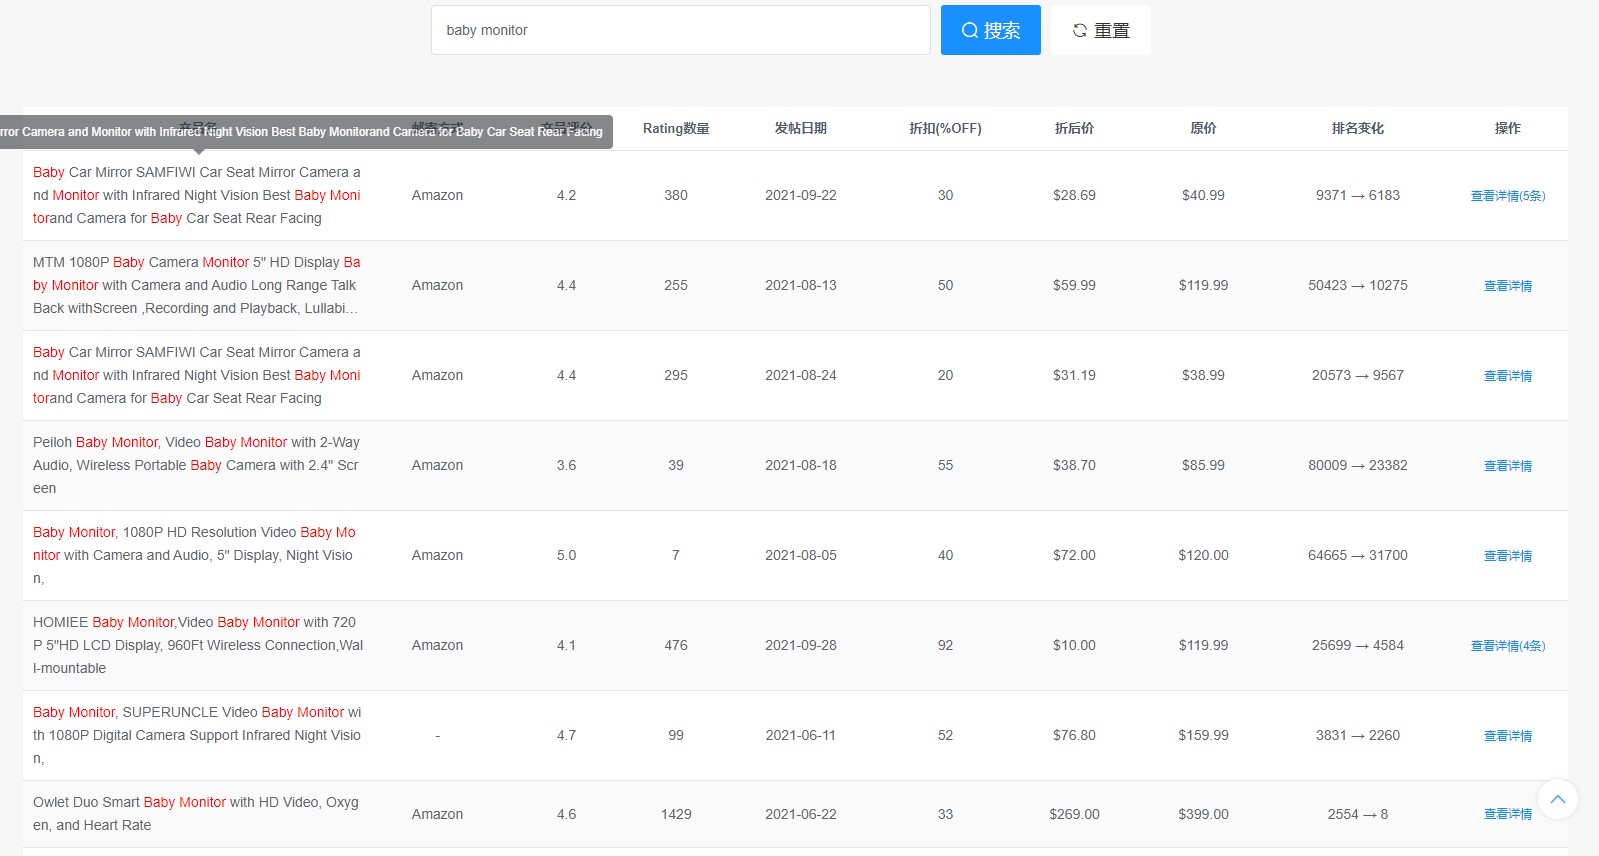Click the 折扣(%OFF) column header

point(945,128)
